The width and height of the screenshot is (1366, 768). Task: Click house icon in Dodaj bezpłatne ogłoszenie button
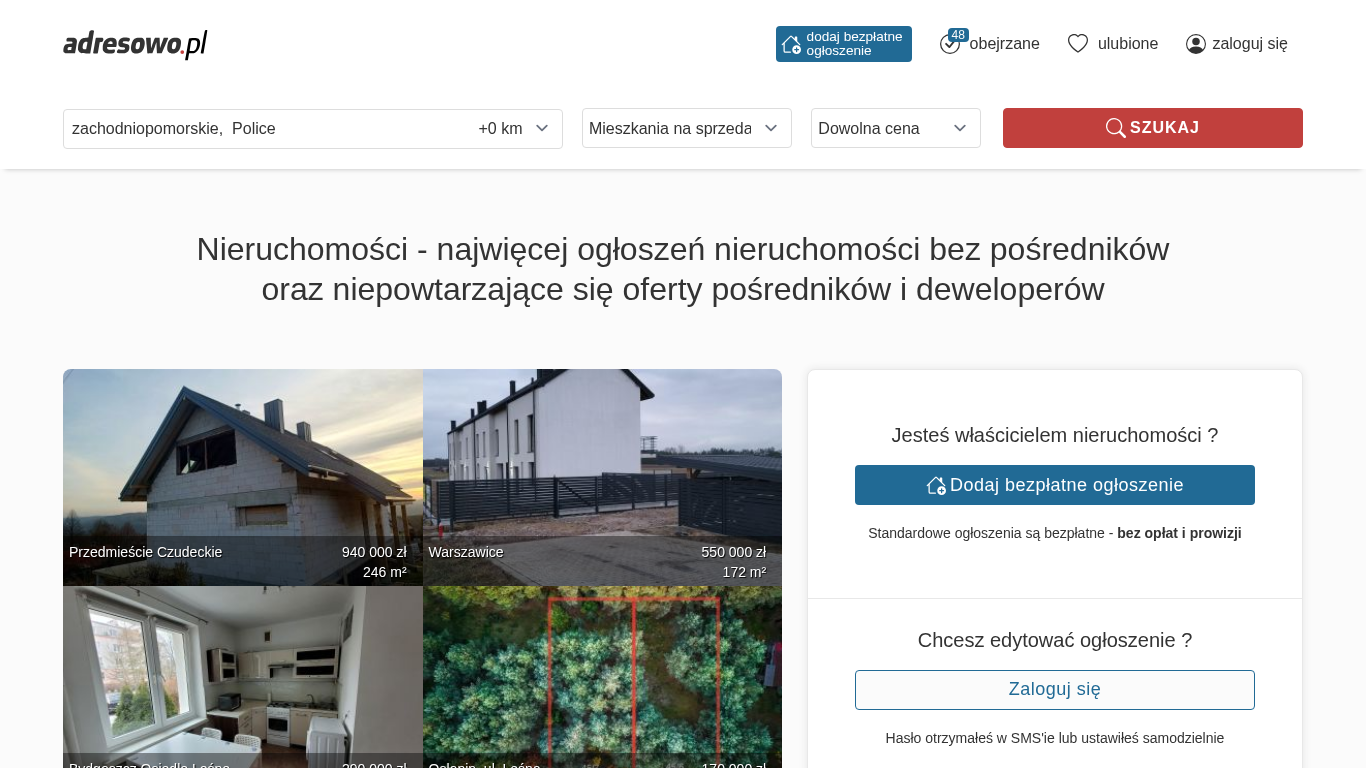pyautogui.click(x=936, y=485)
